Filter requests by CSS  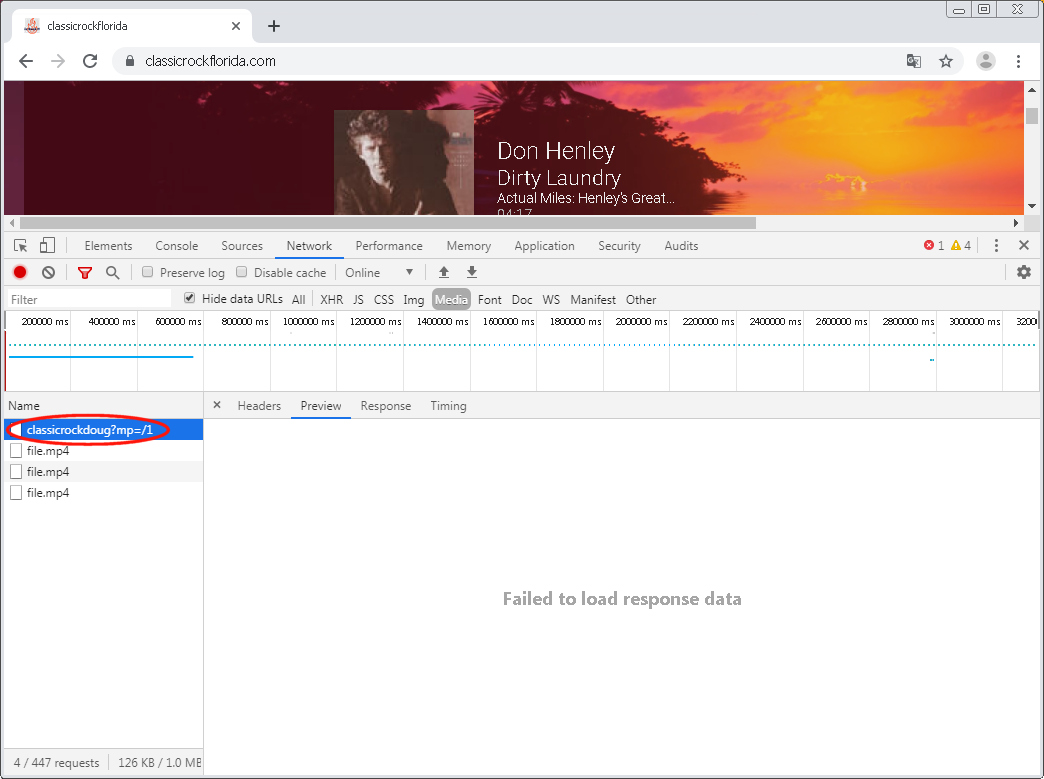384,300
